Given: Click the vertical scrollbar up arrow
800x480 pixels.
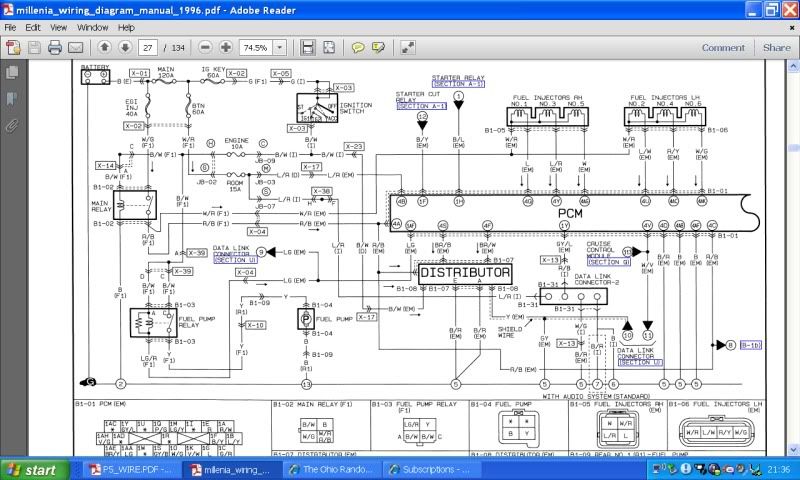Looking at the screenshot, I should tap(792, 66).
